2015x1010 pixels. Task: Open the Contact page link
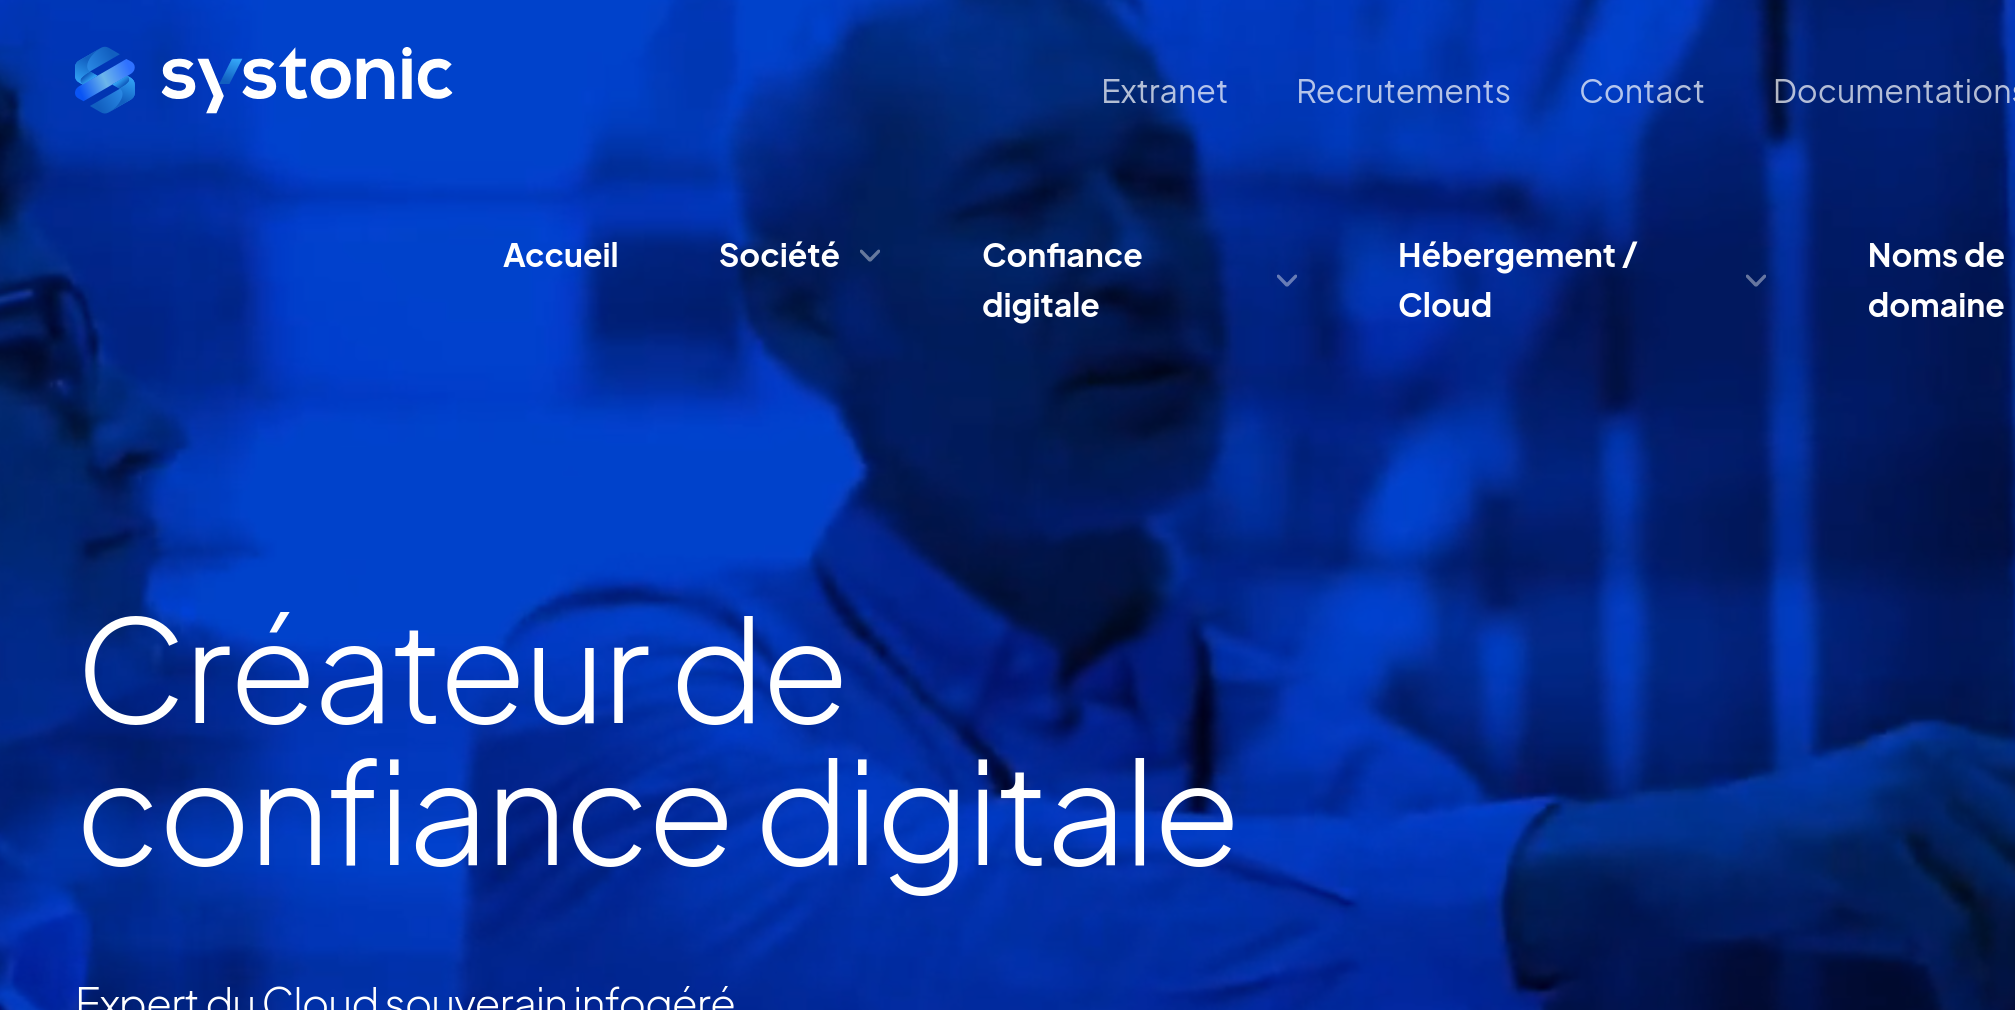(1641, 91)
